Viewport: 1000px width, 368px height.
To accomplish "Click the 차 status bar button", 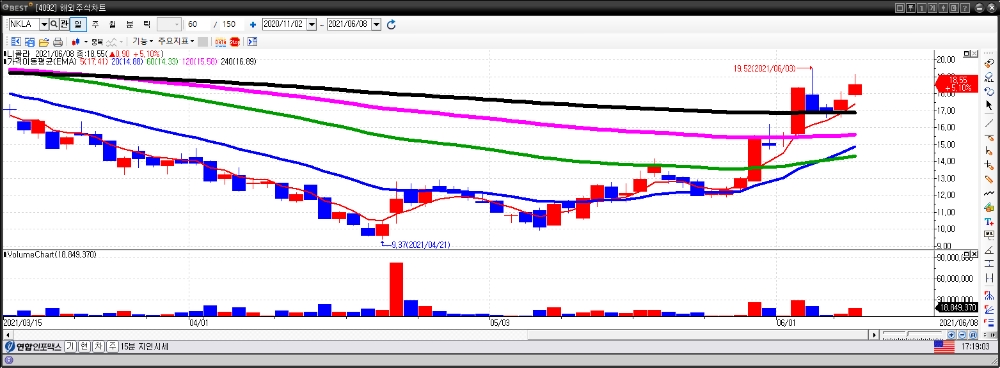I will [x=98, y=347].
